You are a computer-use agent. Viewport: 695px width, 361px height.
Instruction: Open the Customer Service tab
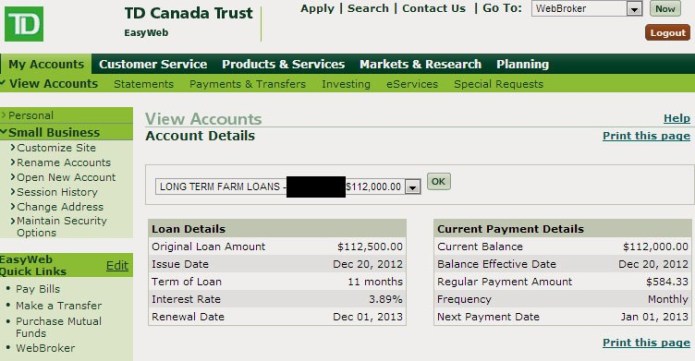[x=153, y=64]
